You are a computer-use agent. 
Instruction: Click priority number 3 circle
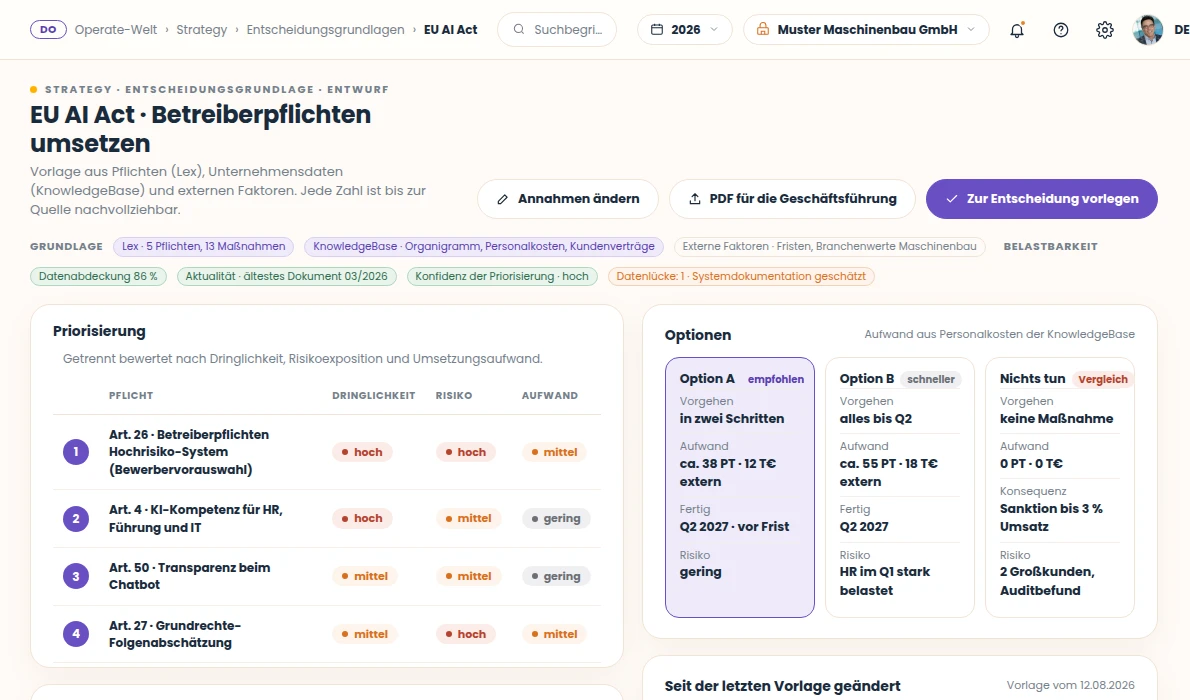pos(76,576)
